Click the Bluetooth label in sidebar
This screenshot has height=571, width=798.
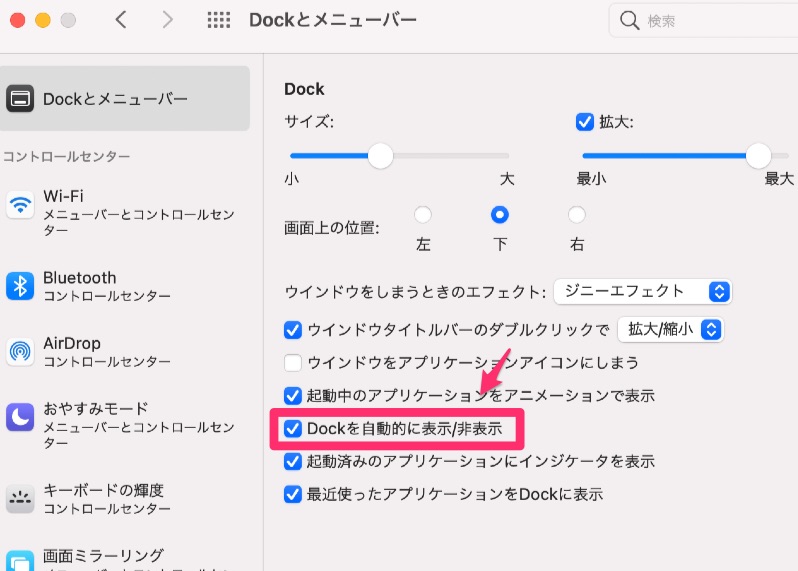click(x=80, y=278)
